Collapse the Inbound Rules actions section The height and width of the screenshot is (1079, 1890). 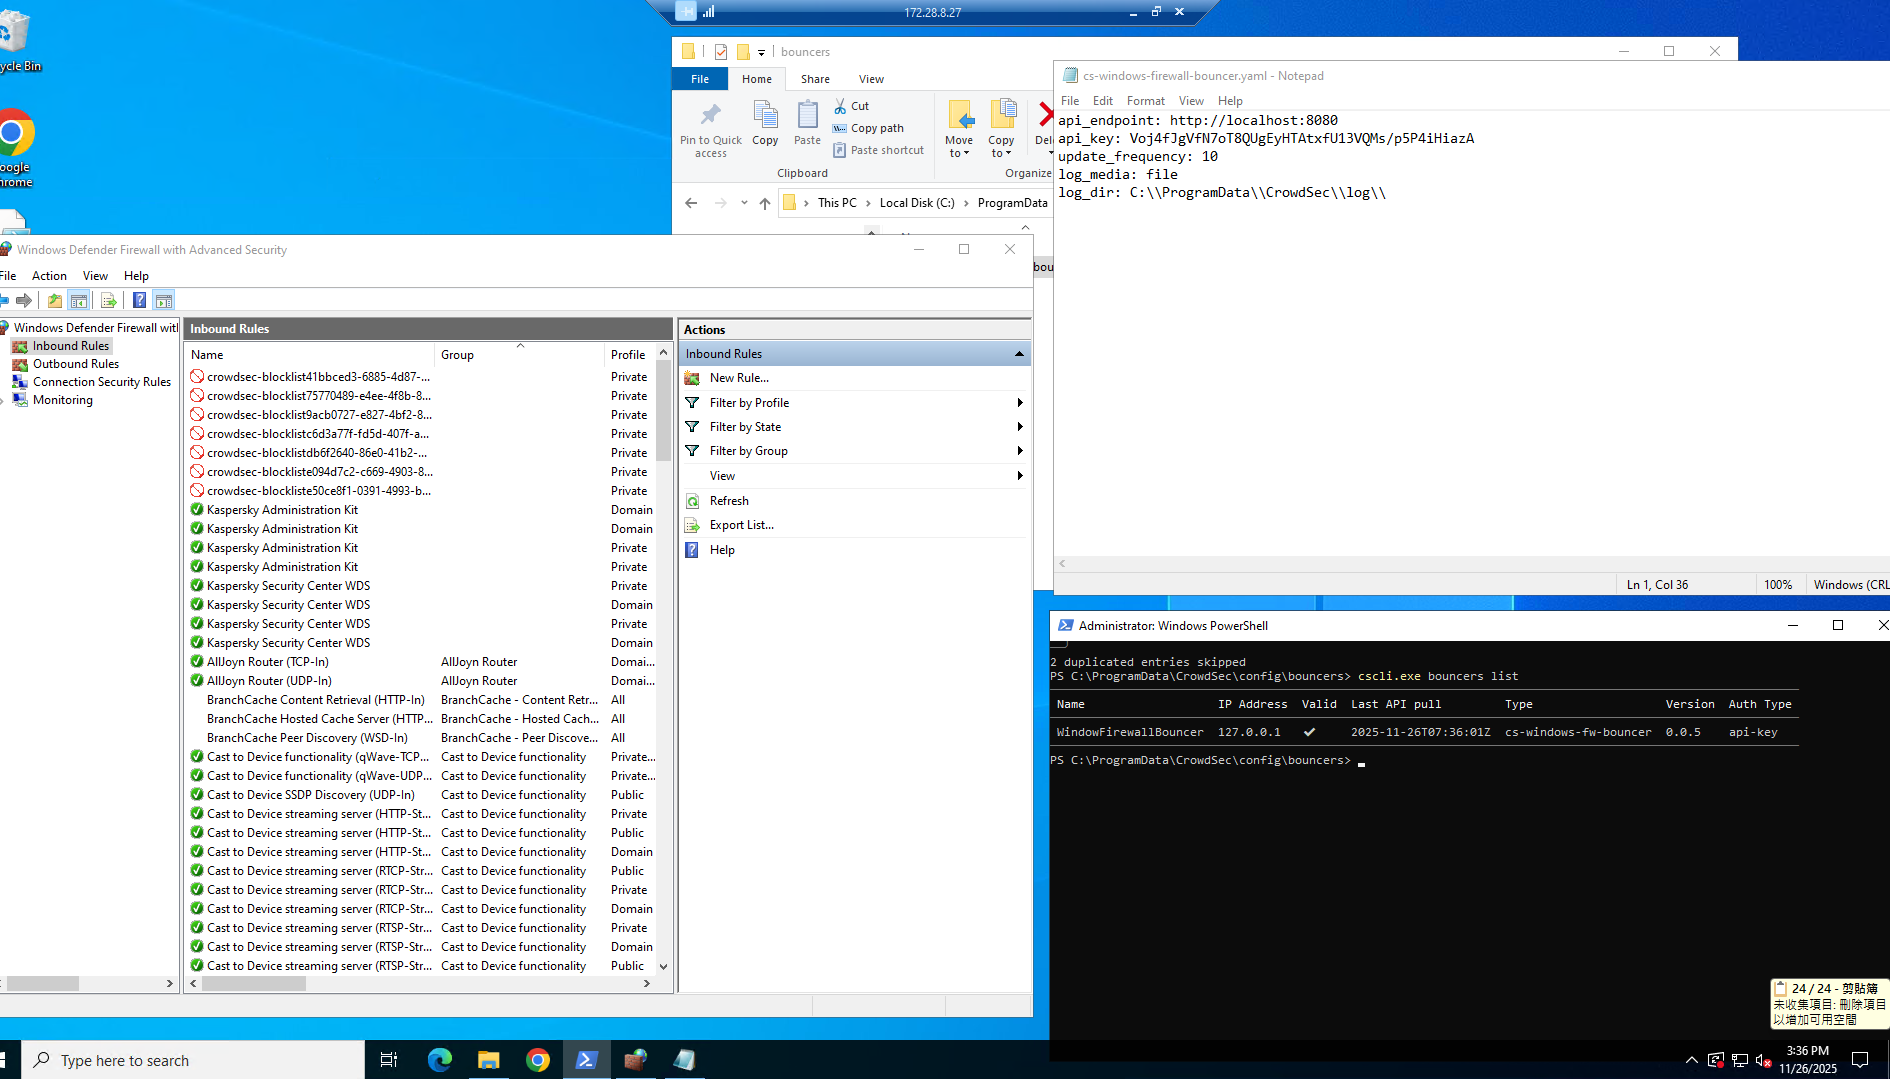[x=1019, y=354]
